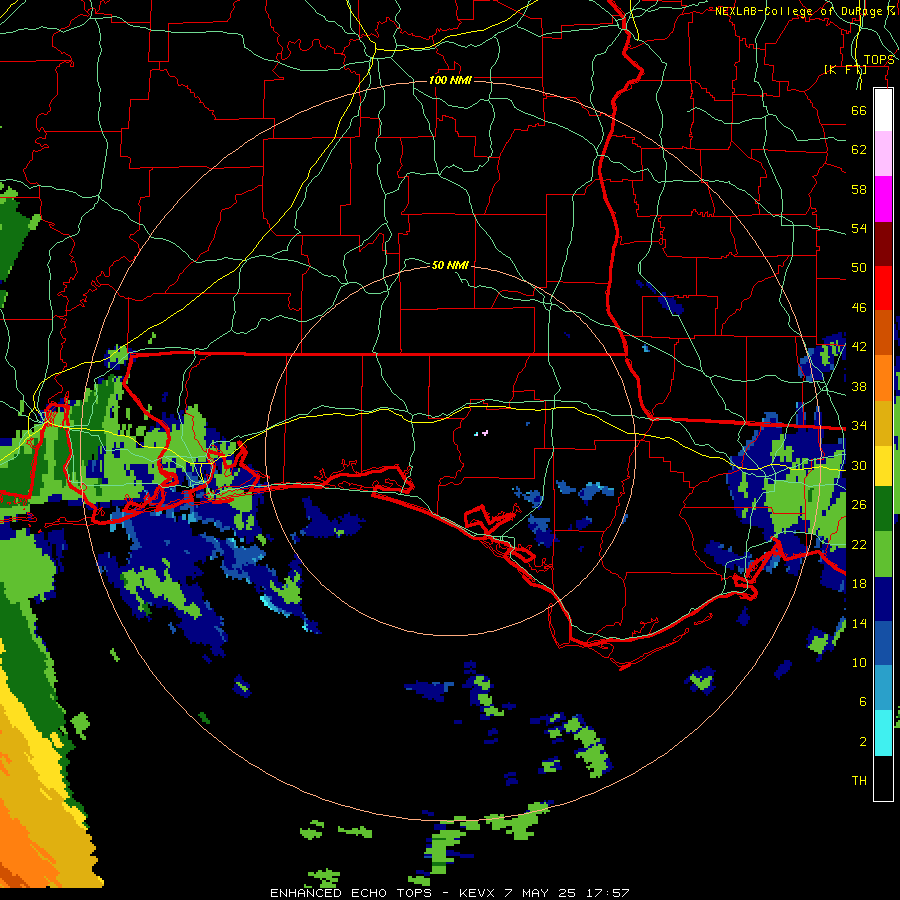Click the dark red maroon legend swatch
Viewport: 900px width, 900px height.
coord(883,243)
